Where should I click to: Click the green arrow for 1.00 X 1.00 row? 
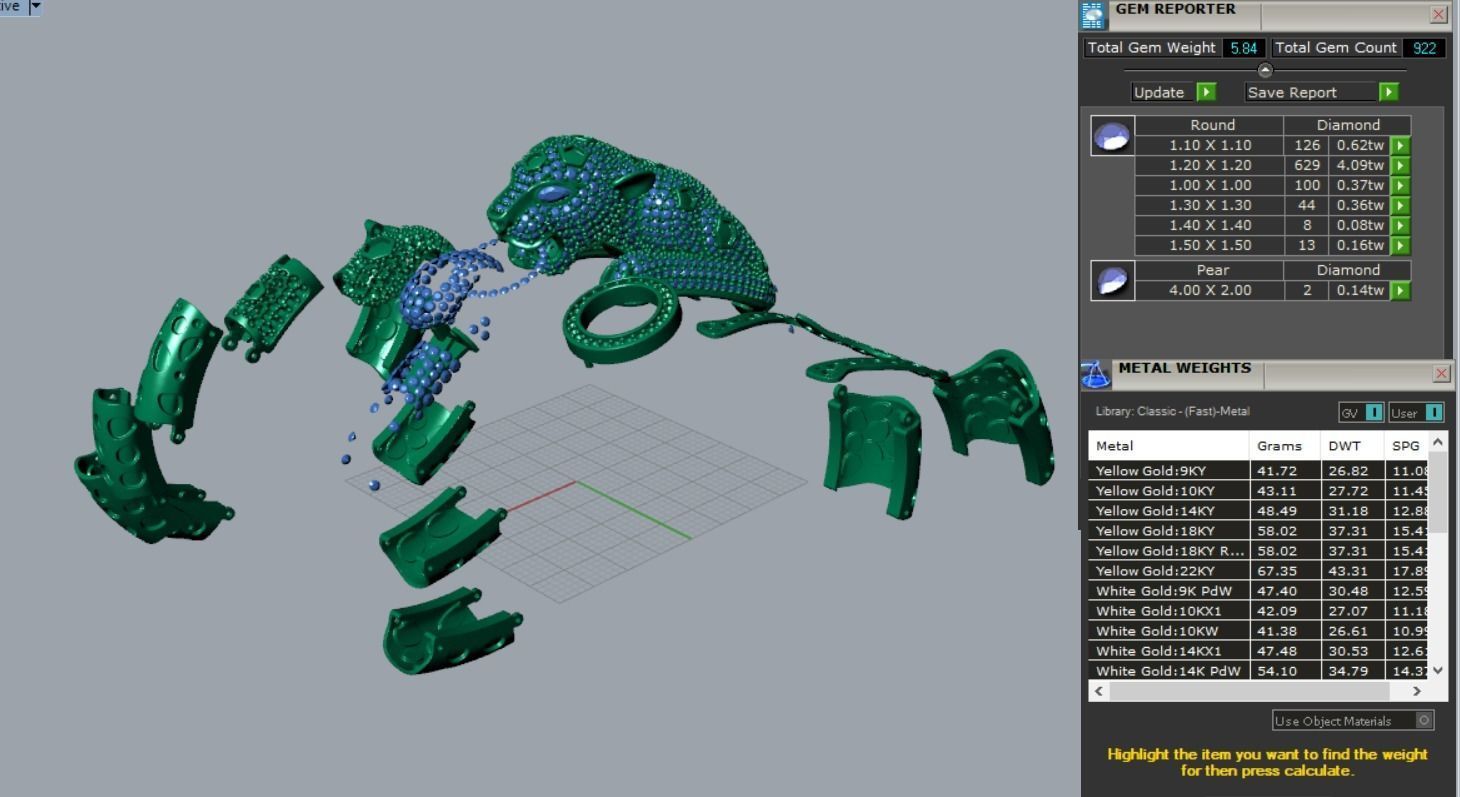1400,185
